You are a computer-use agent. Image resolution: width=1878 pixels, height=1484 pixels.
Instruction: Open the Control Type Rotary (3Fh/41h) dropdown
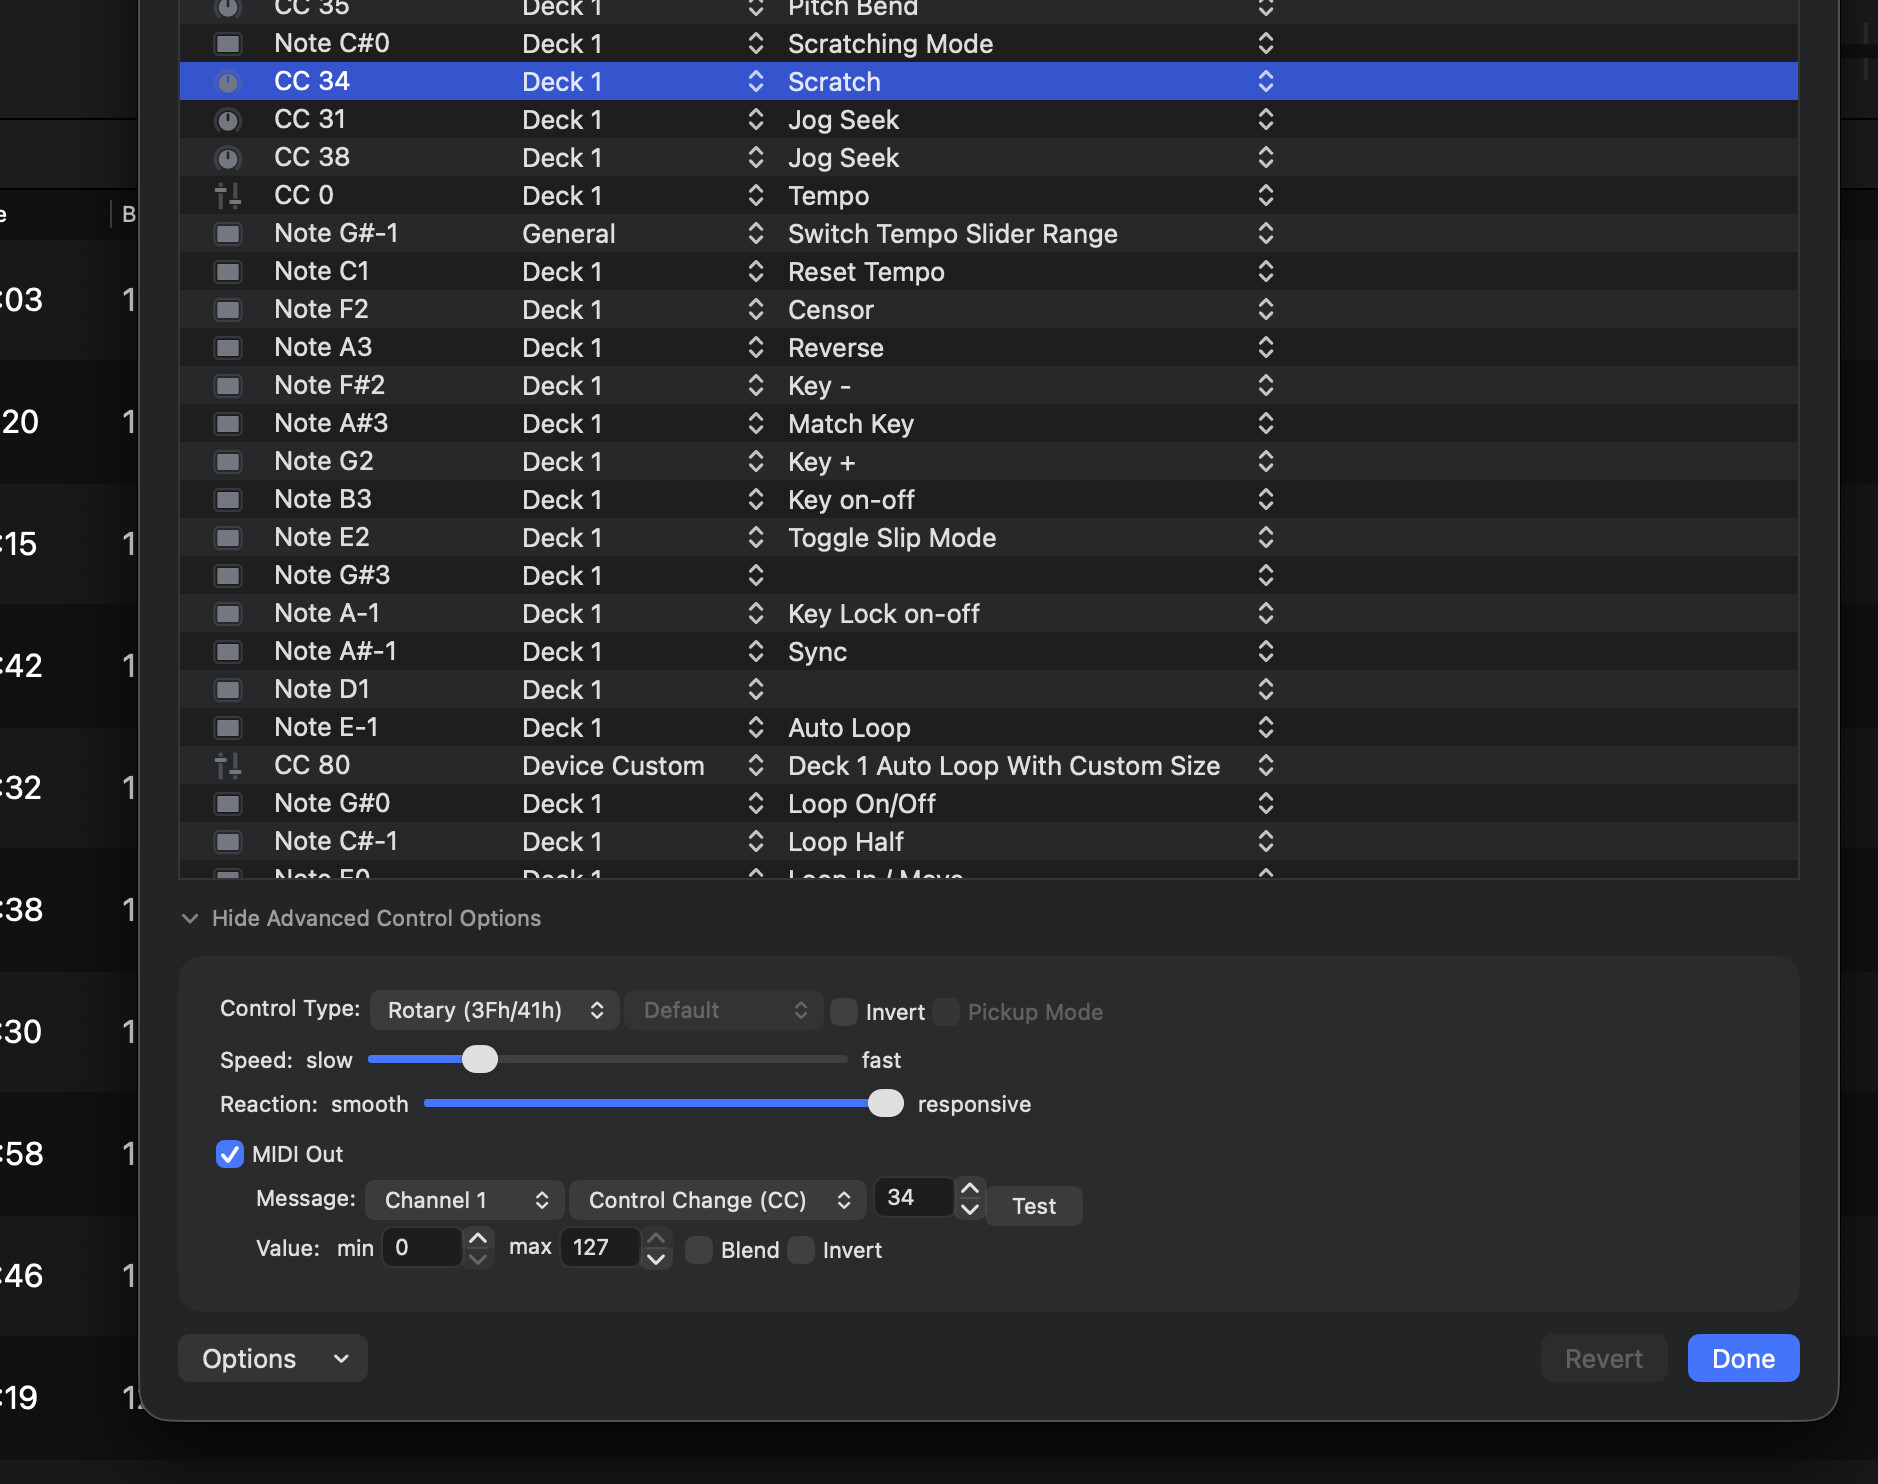click(x=495, y=1010)
